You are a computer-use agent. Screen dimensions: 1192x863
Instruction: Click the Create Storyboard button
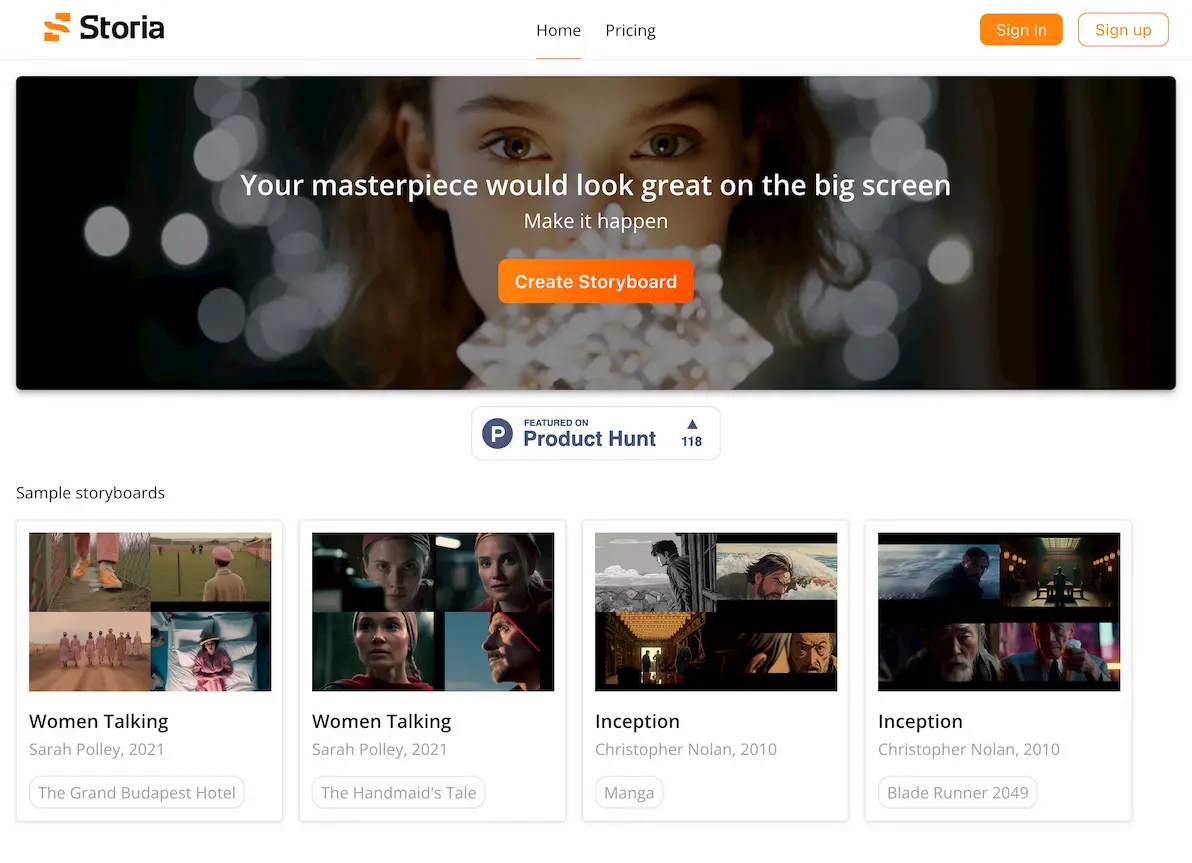pos(595,282)
